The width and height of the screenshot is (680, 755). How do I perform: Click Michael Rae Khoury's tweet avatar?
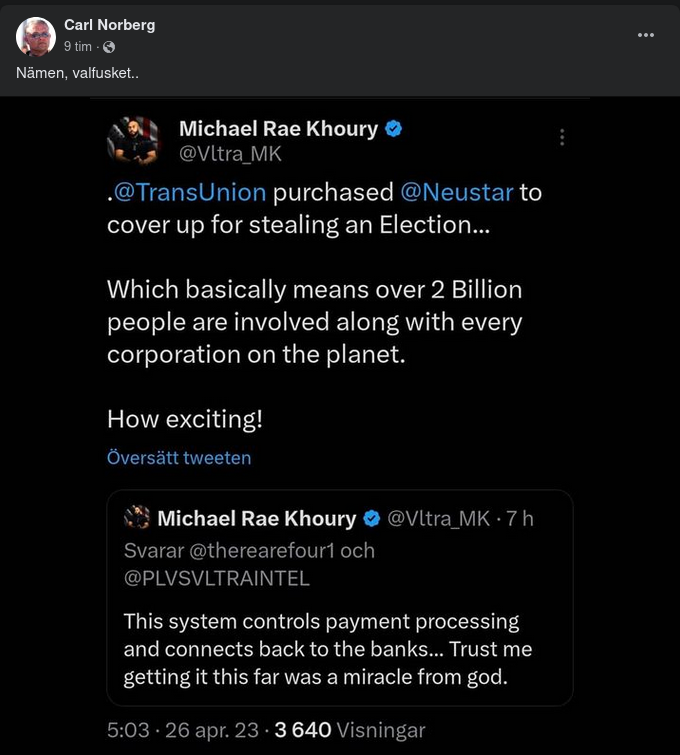pyautogui.click(x=133, y=140)
